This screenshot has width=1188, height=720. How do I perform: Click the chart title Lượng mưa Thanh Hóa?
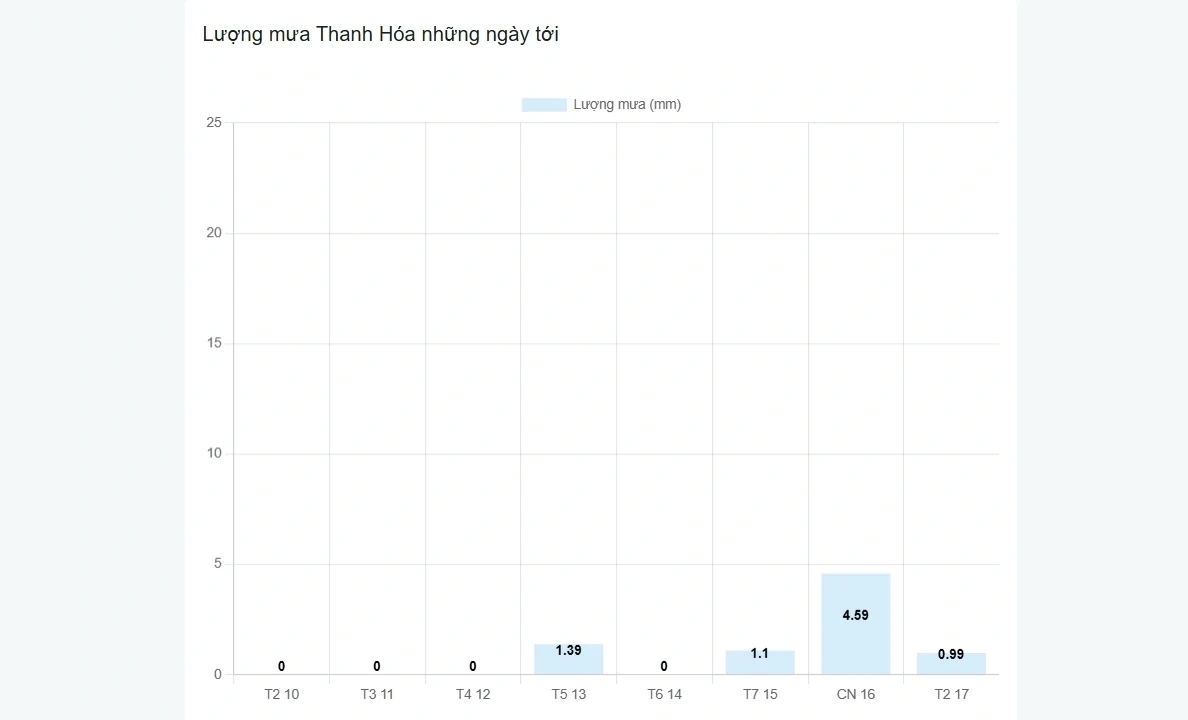point(380,34)
